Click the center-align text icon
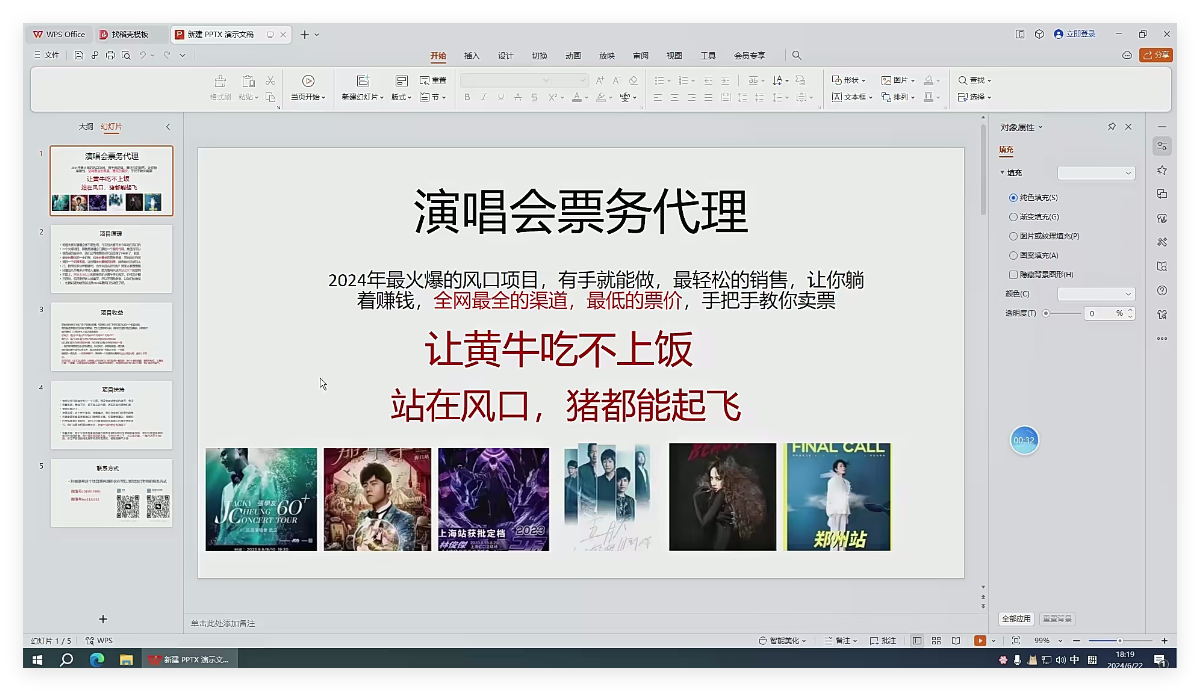Screen dimensions: 1200x691 pos(675,97)
